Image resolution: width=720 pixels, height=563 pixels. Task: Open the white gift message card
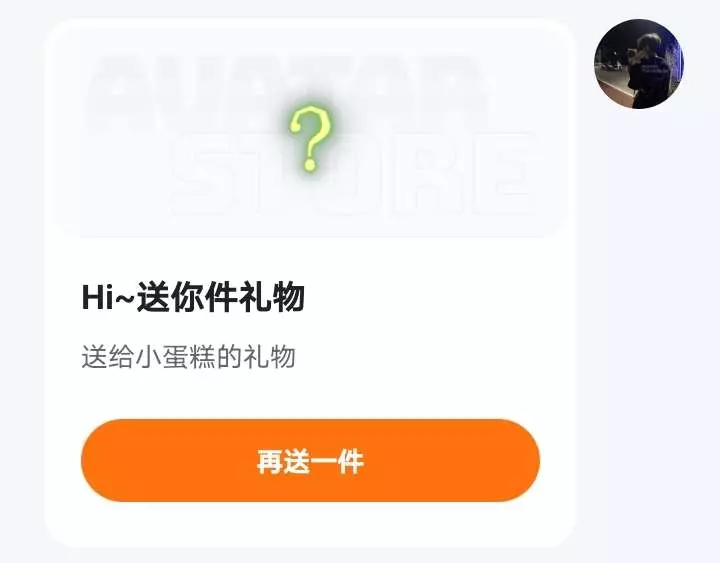(310, 283)
